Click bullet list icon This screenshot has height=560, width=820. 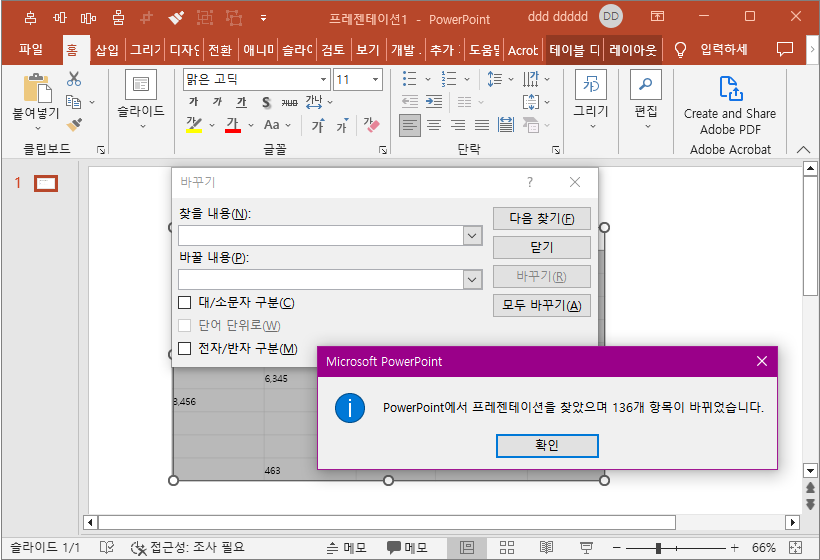(409, 79)
